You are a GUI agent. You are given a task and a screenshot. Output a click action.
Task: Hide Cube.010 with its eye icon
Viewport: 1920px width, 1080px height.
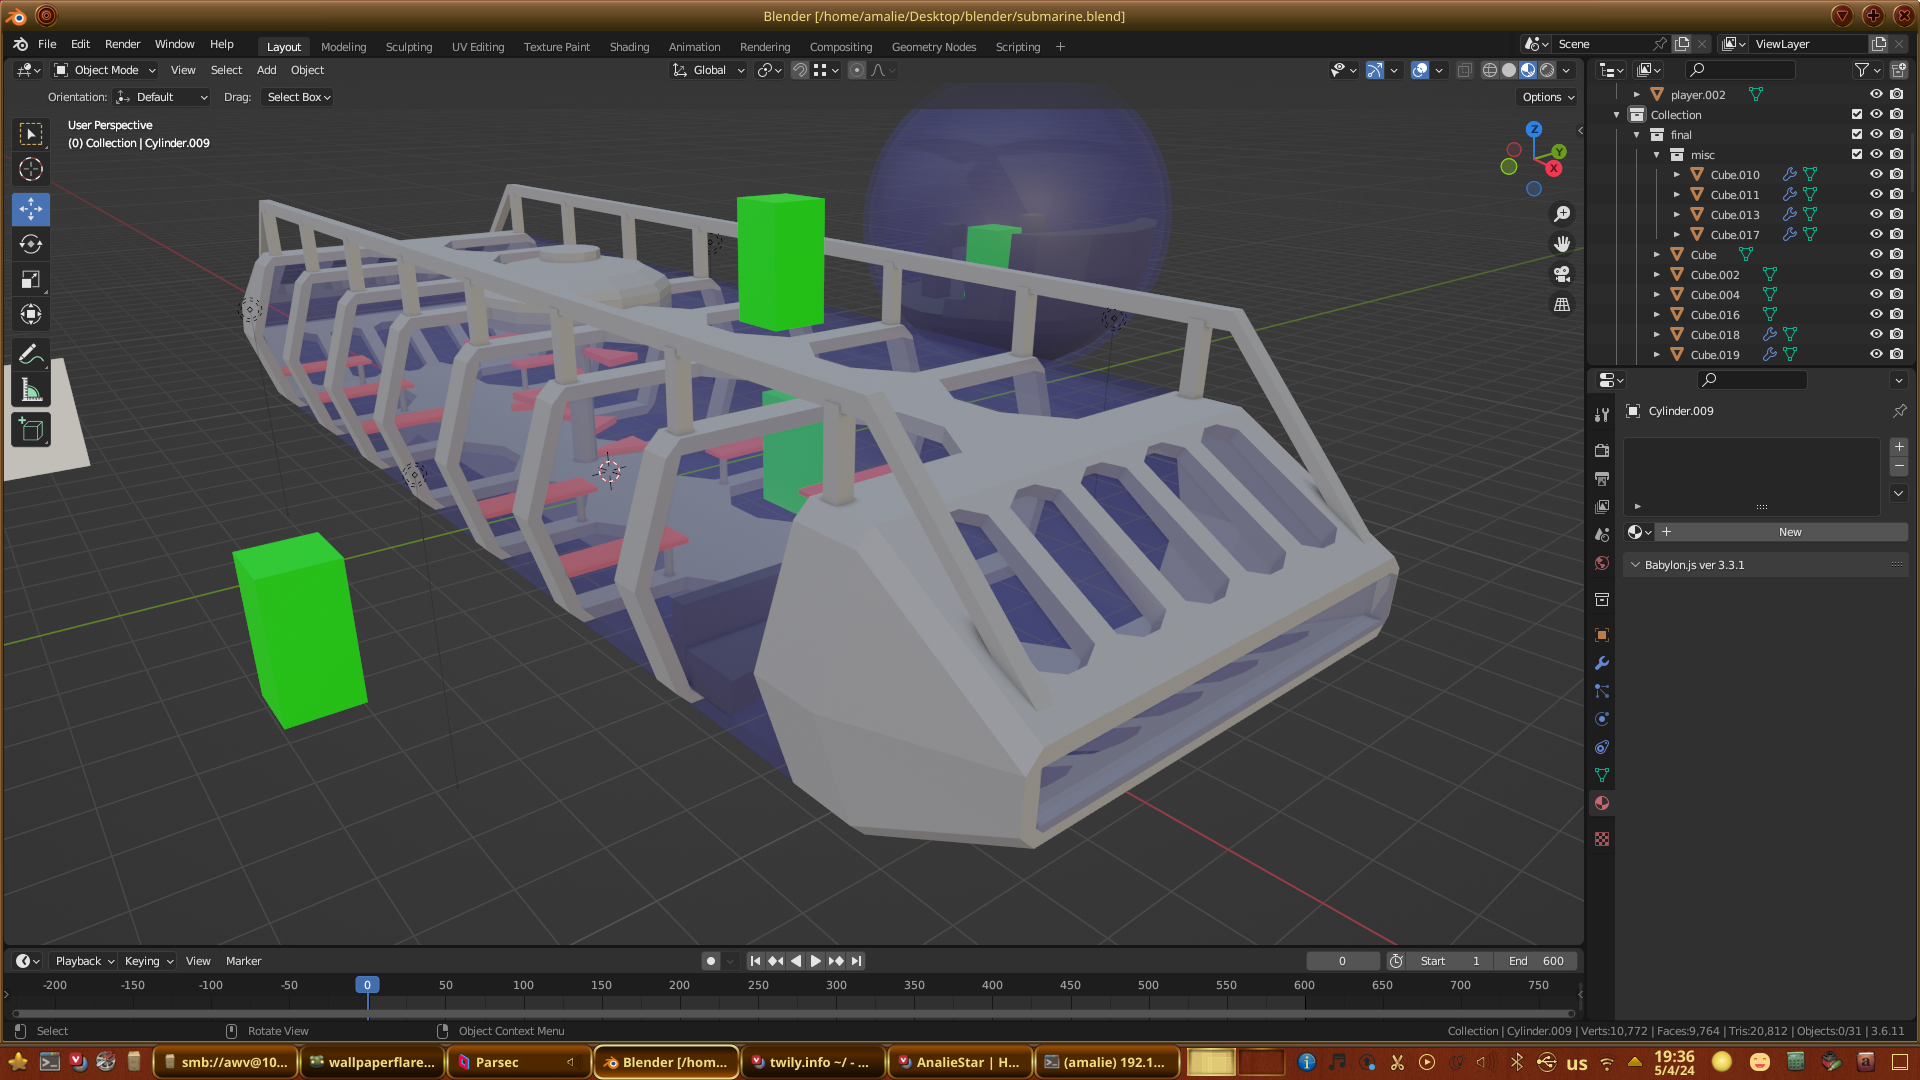pyautogui.click(x=1876, y=174)
